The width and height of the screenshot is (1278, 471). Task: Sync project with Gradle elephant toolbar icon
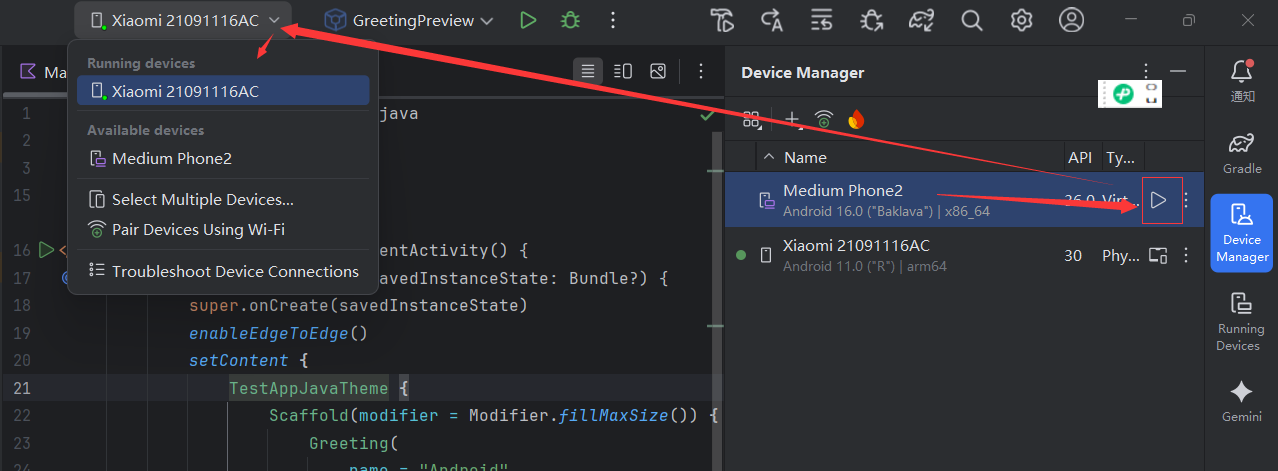click(921, 20)
